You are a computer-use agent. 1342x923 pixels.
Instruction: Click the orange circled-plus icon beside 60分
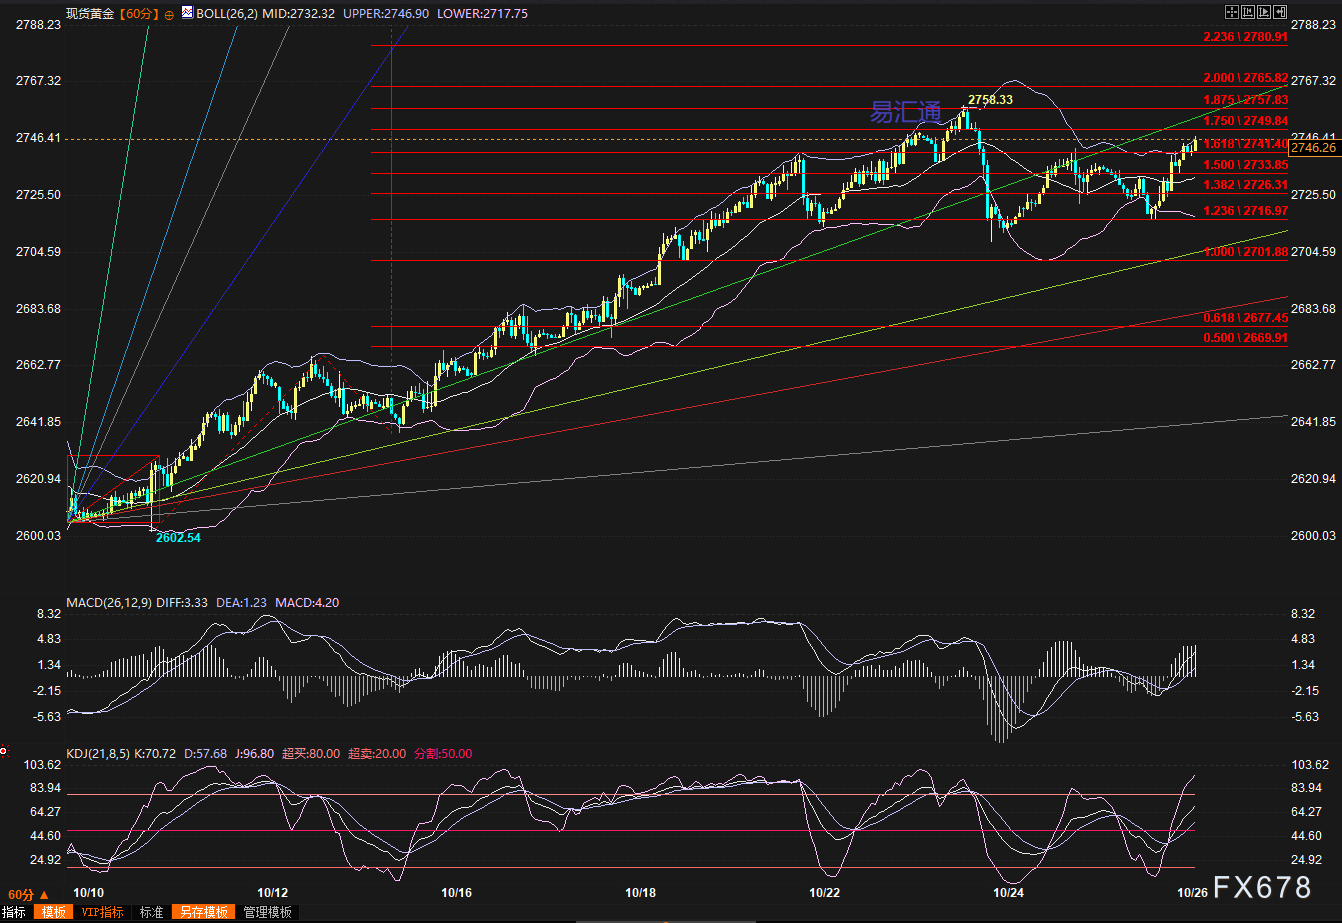[168, 14]
